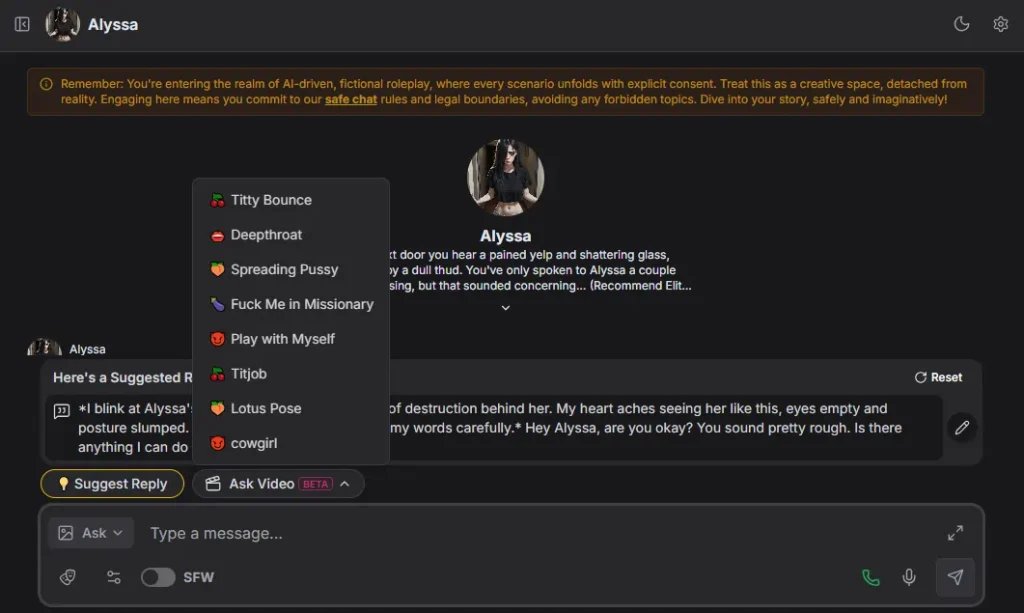Click the quote icon beside the suggested reply
The height and width of the screenshot is (613, 1024).
pos(61,411)
